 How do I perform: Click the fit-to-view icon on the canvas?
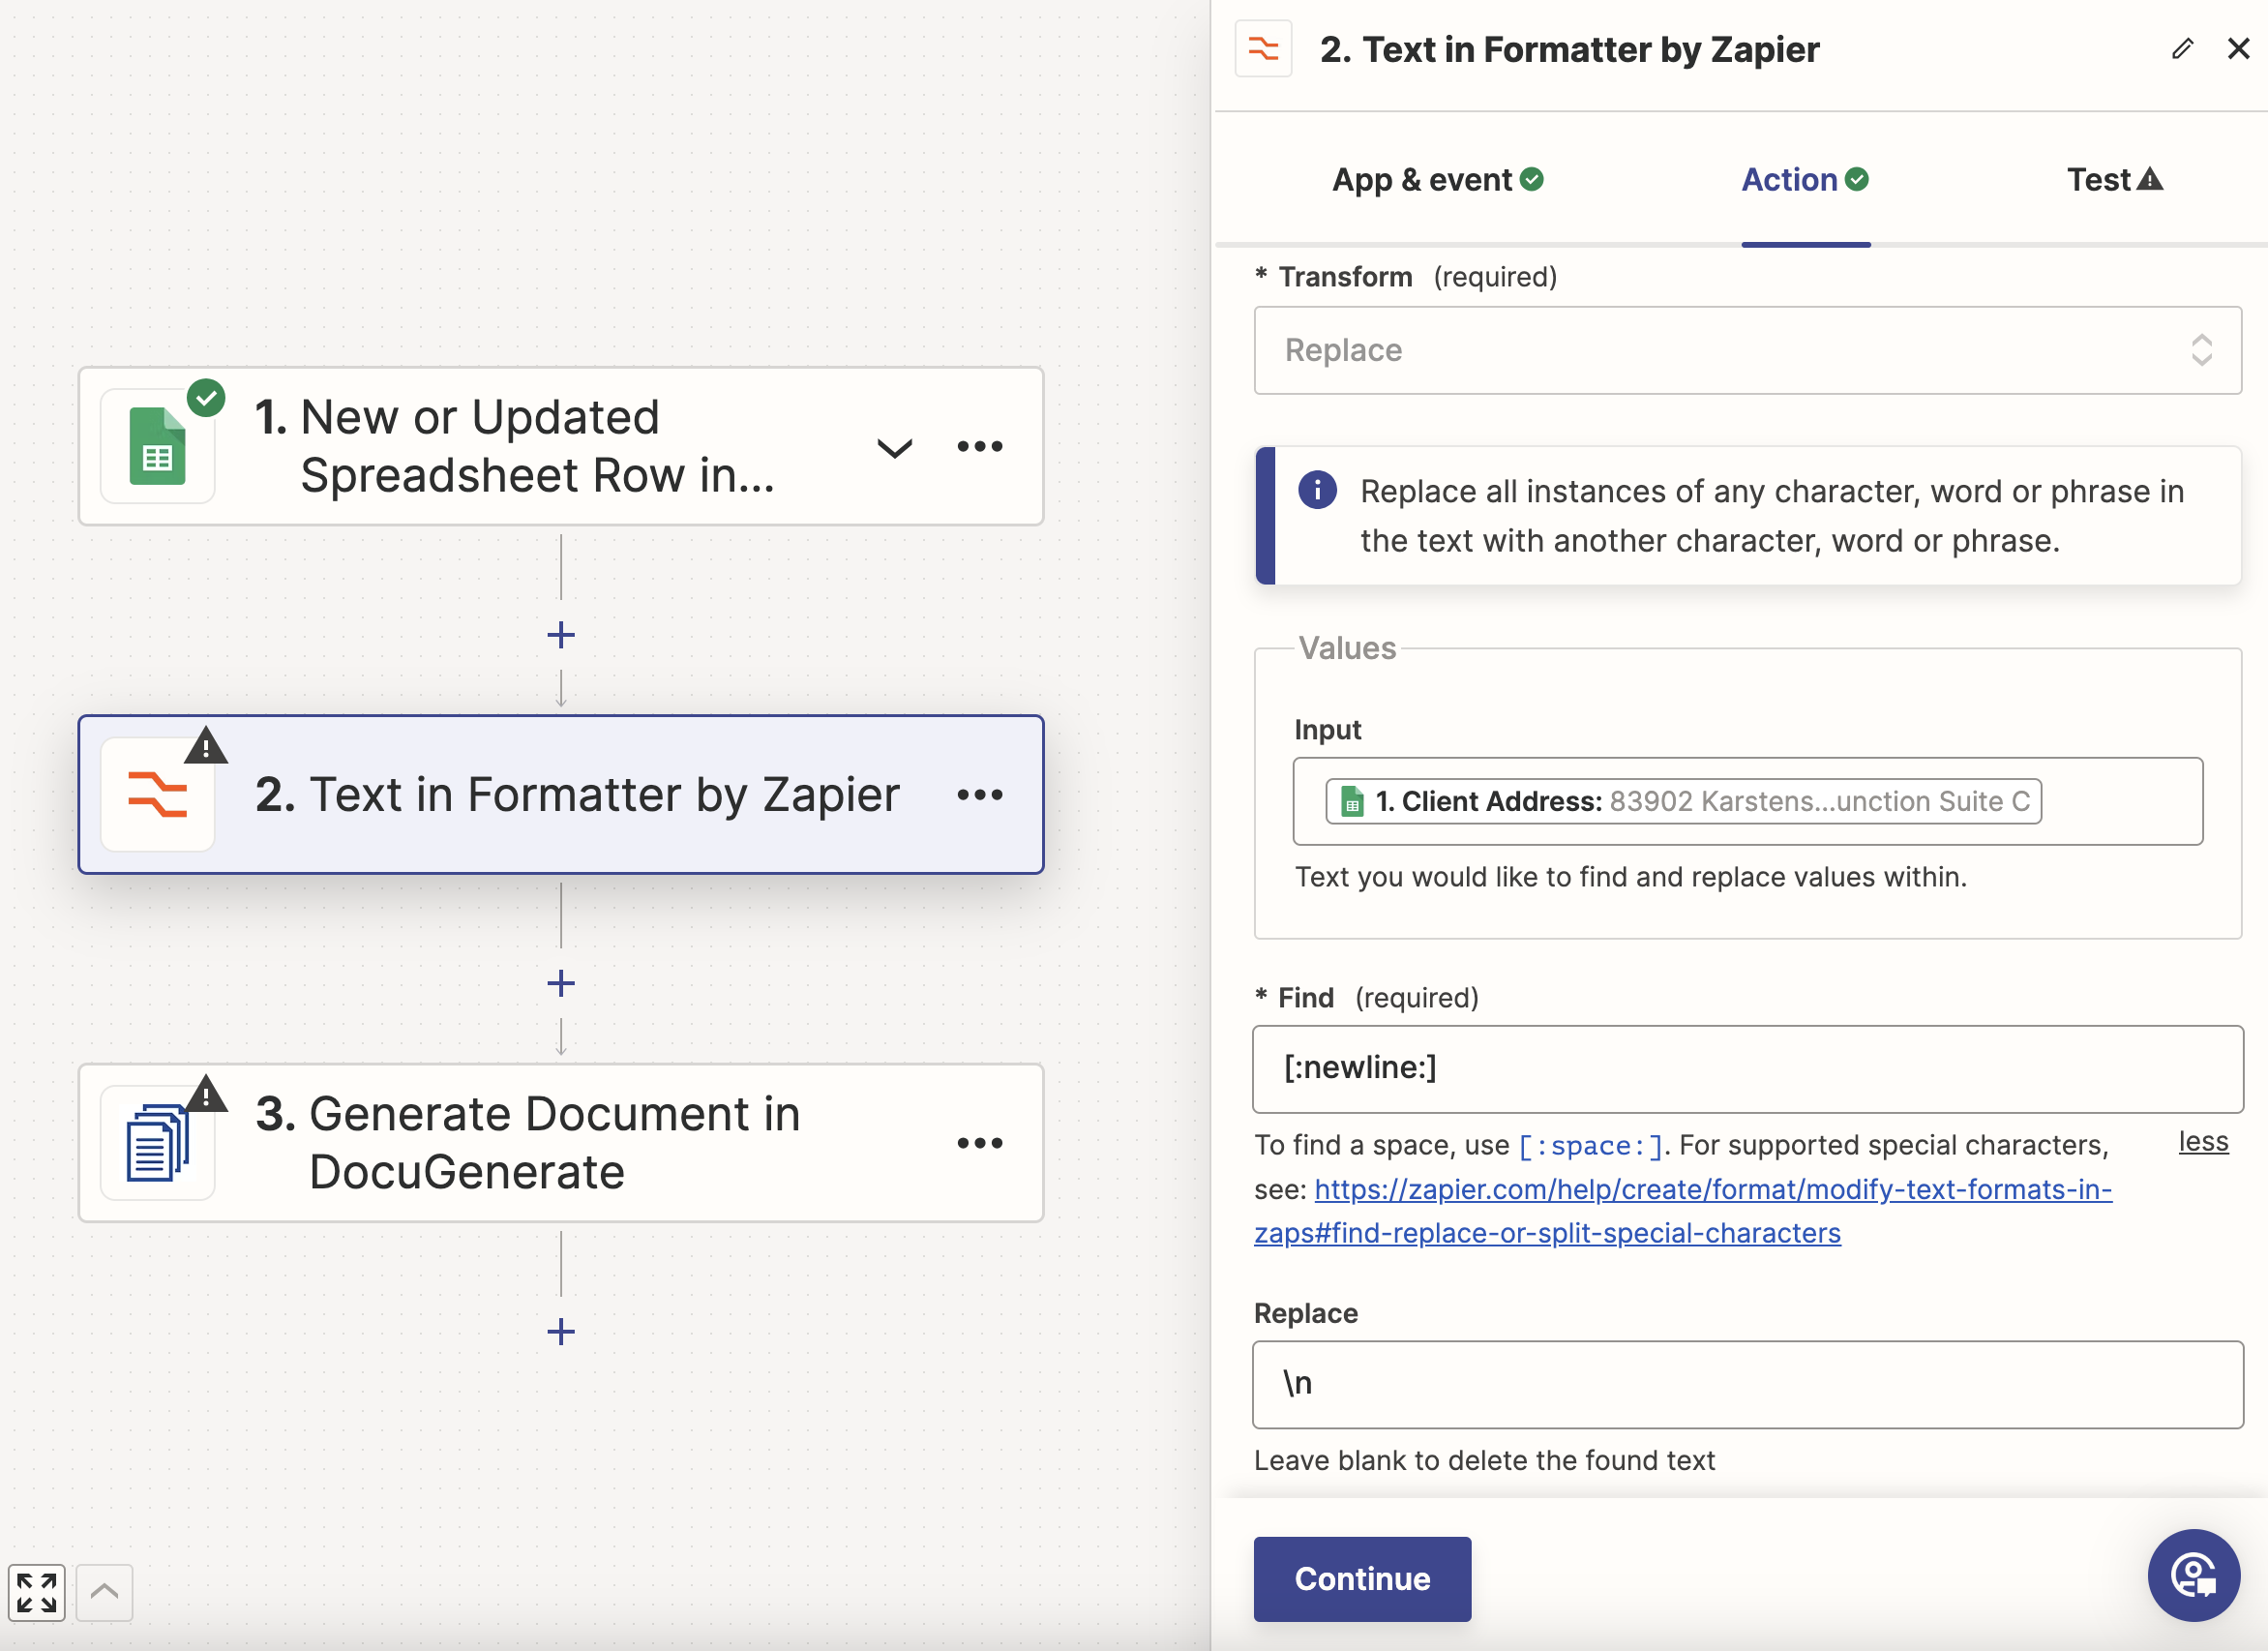tap(37, 1592)
